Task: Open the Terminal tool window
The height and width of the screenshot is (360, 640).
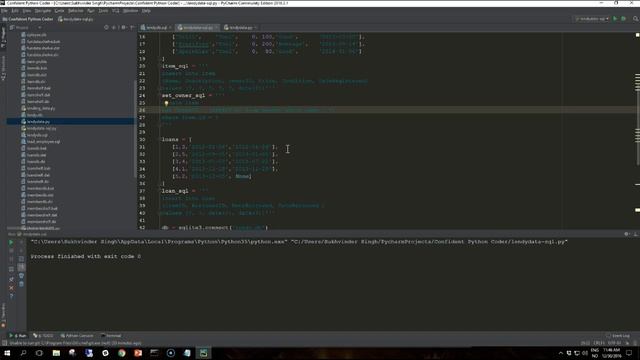Action: (x=111, y=336)
